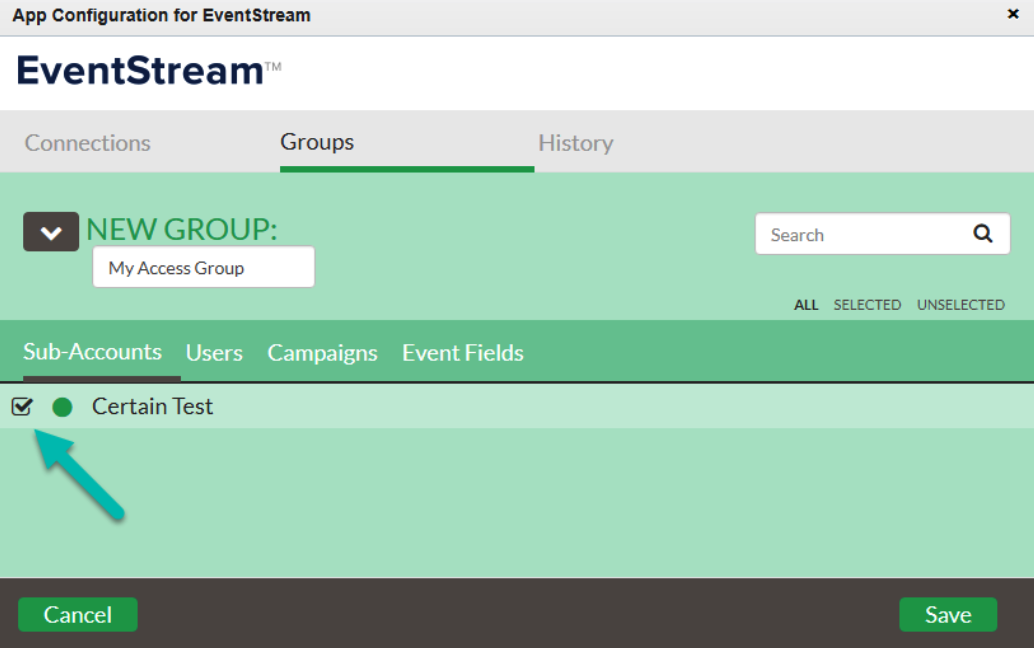The image size is (1034, 648).
Task: Show the Event Fields sub-tab
Action: (463, 353)
